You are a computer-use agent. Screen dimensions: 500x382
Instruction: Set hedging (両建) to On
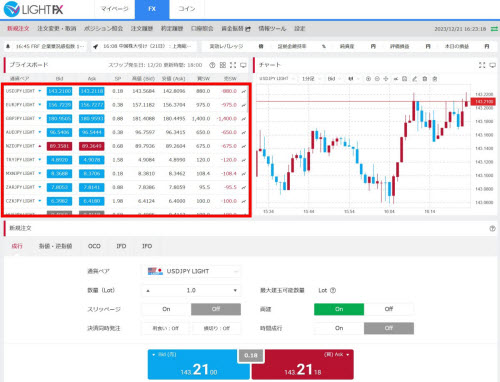[x=339, y=309]
